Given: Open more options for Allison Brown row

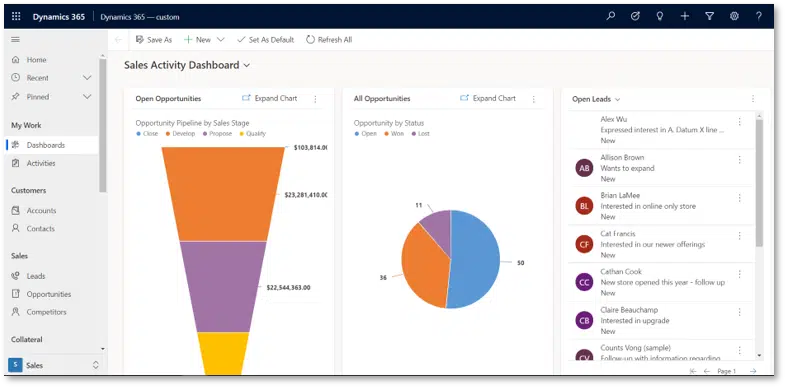Looking at the screenshot, I should click(739, 160).
